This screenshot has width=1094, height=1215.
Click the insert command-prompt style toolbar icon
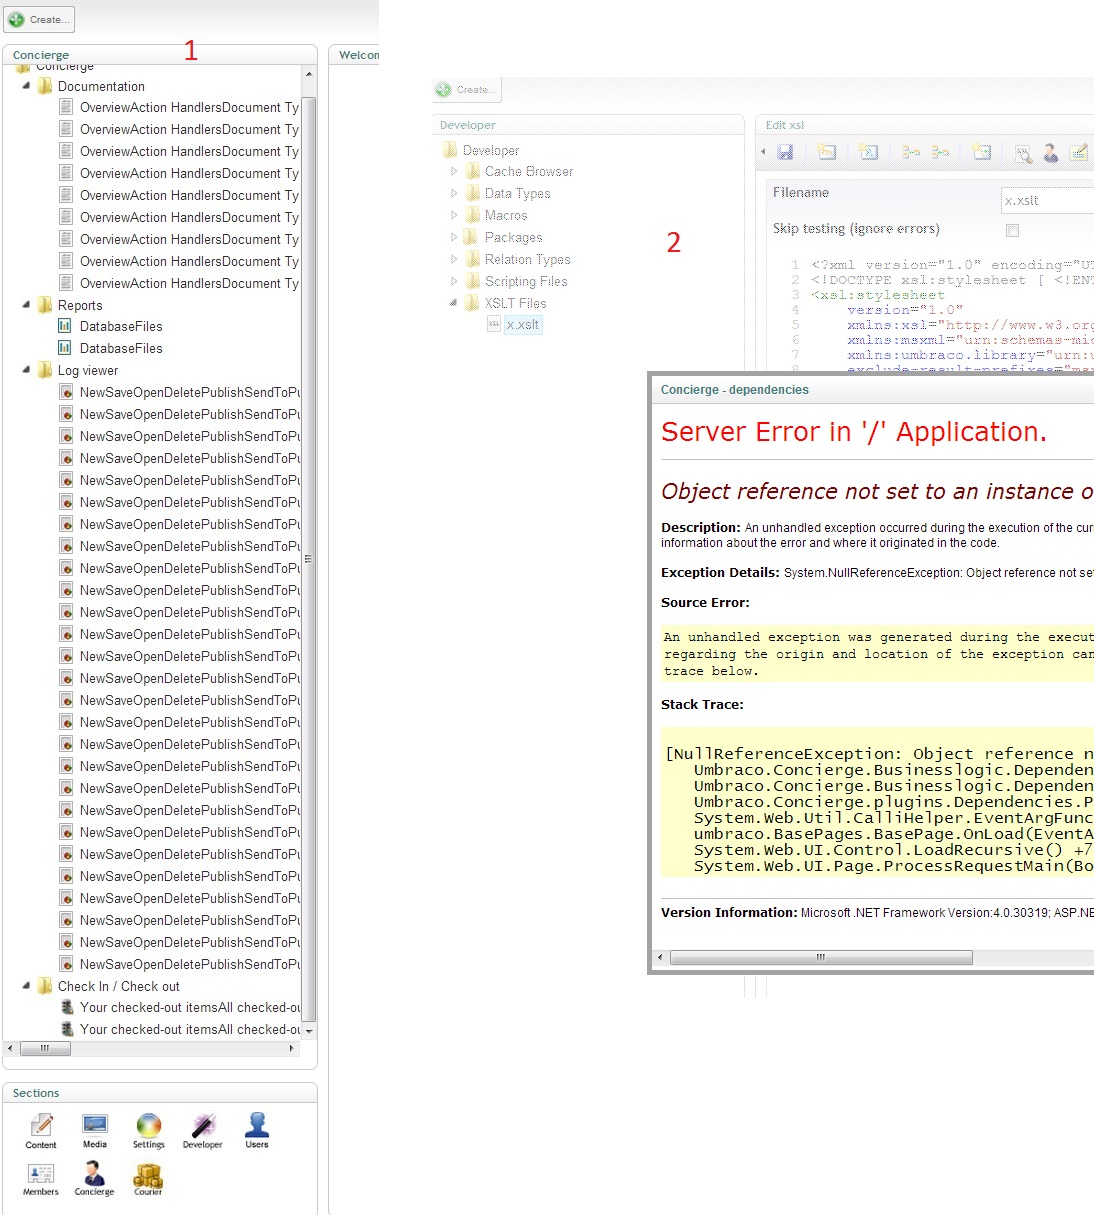[x=868, y=152]
